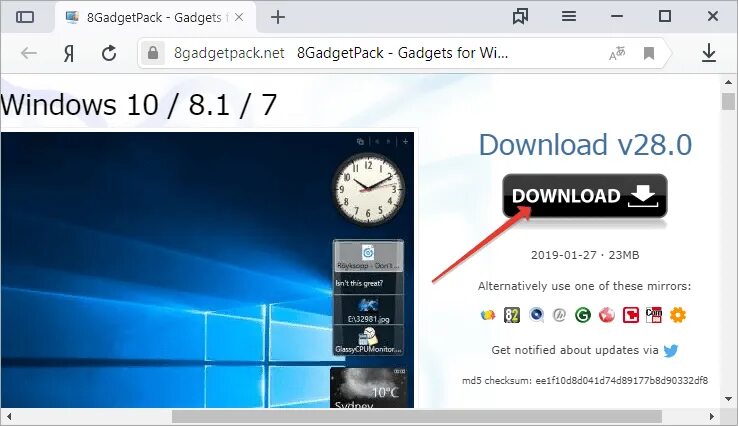Click the vertical scrollbar up arrow
Screen dimensions: 738x426
pos(728,82)
